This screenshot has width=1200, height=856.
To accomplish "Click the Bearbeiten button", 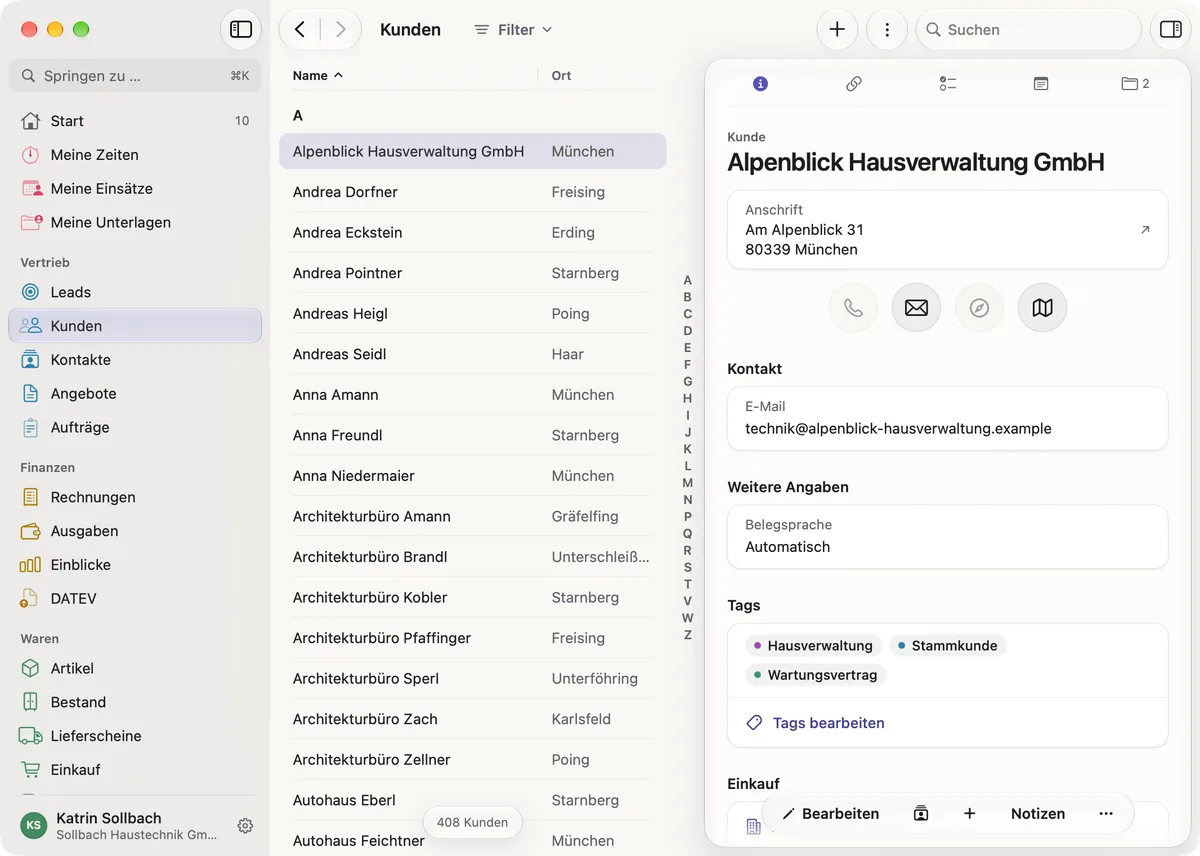I will [830, 814].
